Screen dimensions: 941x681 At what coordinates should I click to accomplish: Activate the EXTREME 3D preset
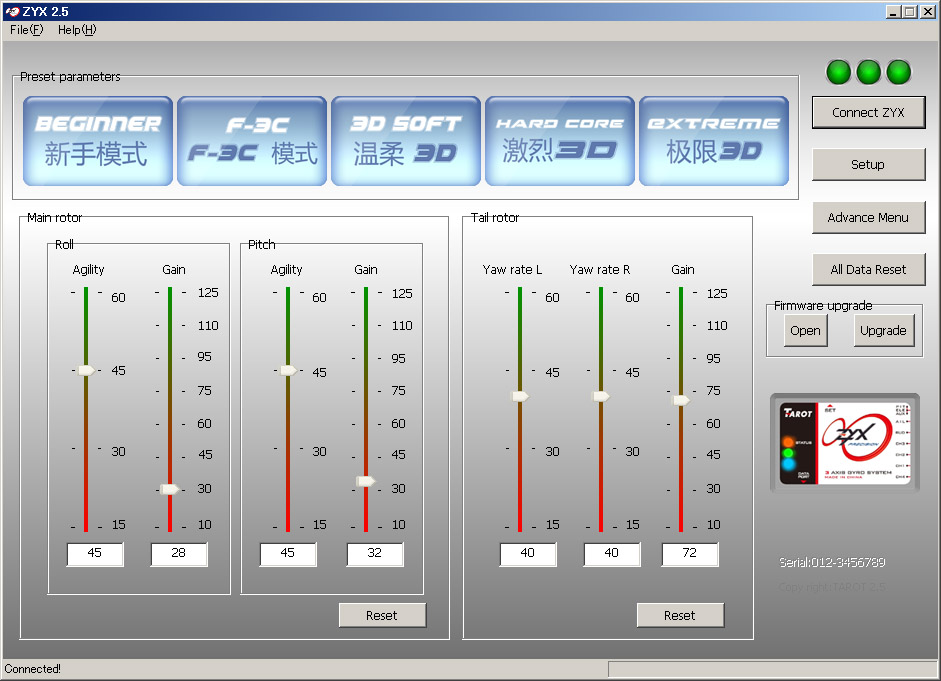click(714, 141)
